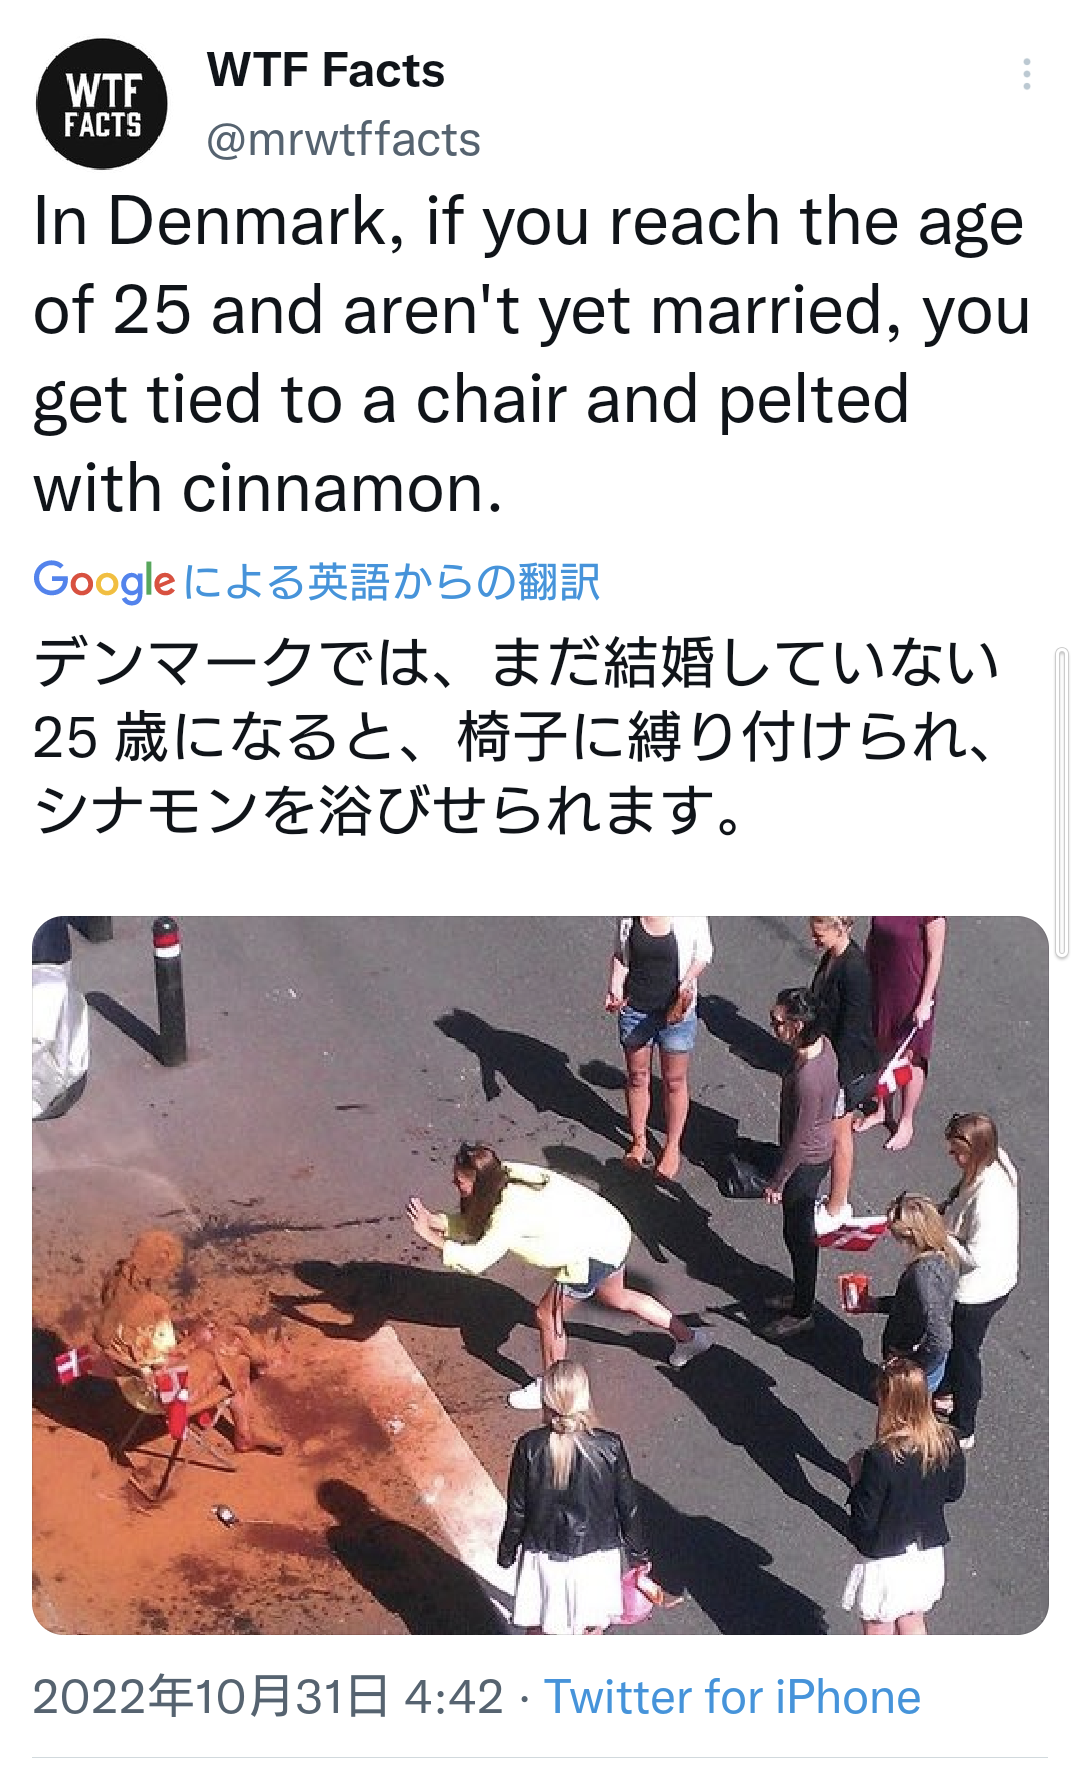Open the WTF Facts display name link
The image size is (1080, 1772).
pyautogui.click(x=325, y=71)
